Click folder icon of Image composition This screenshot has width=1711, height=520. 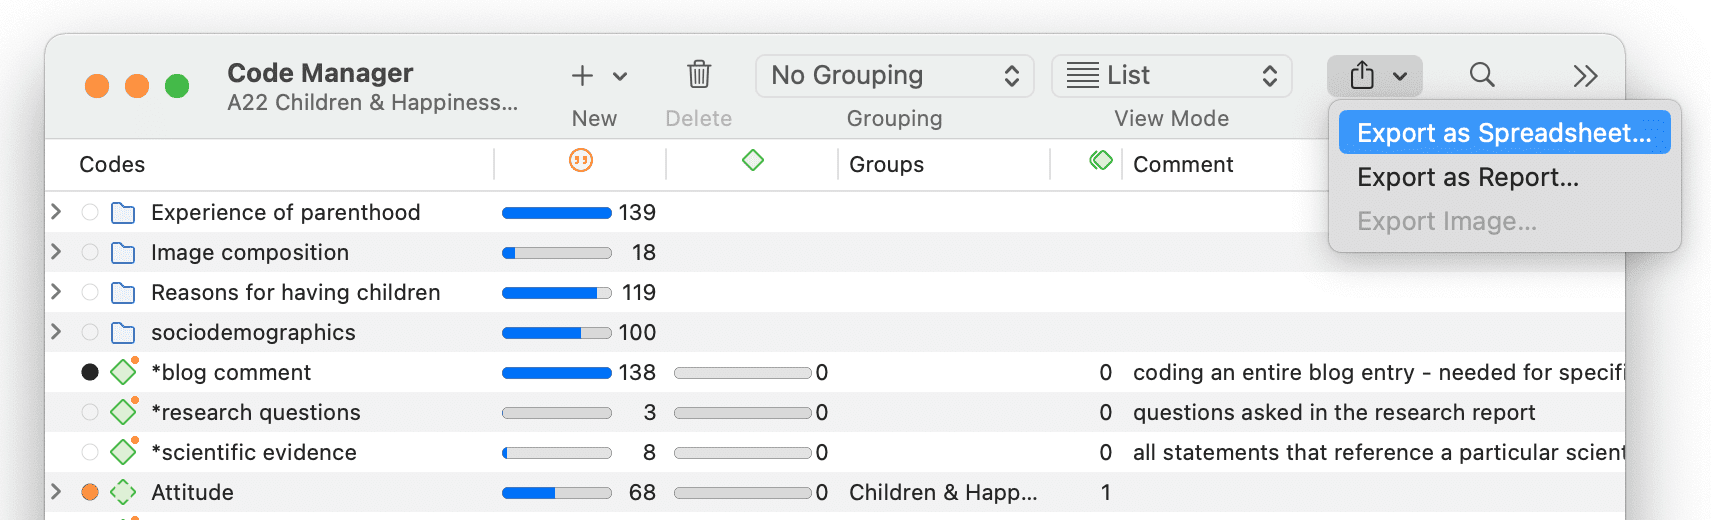click(123, 253)
